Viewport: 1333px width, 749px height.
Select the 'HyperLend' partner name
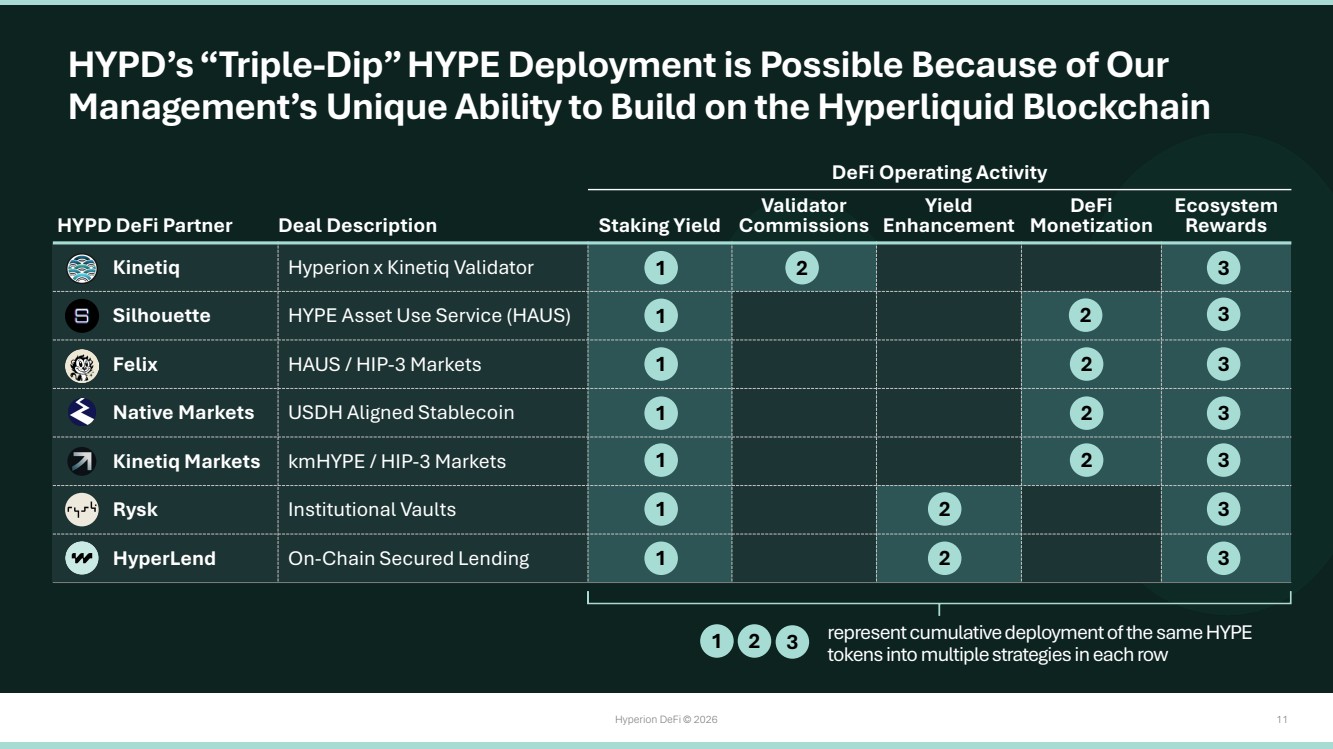164,558
